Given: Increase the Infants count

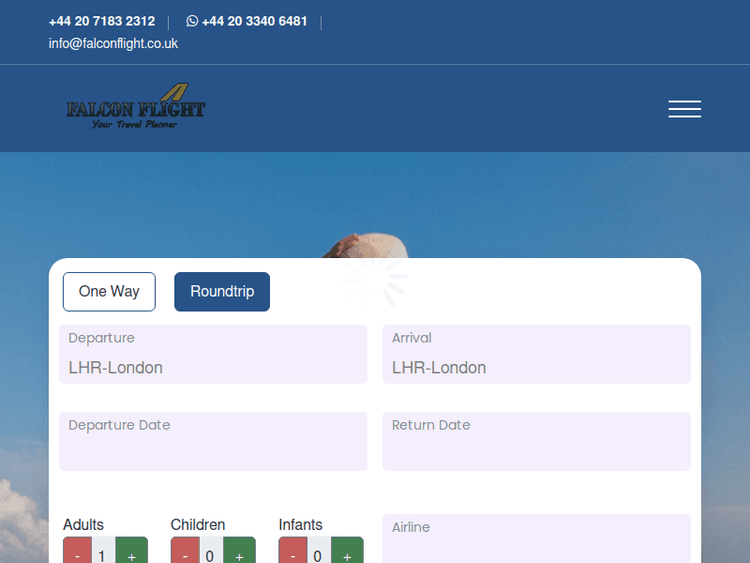Looking at the screenshot, I should coord(347,551).
